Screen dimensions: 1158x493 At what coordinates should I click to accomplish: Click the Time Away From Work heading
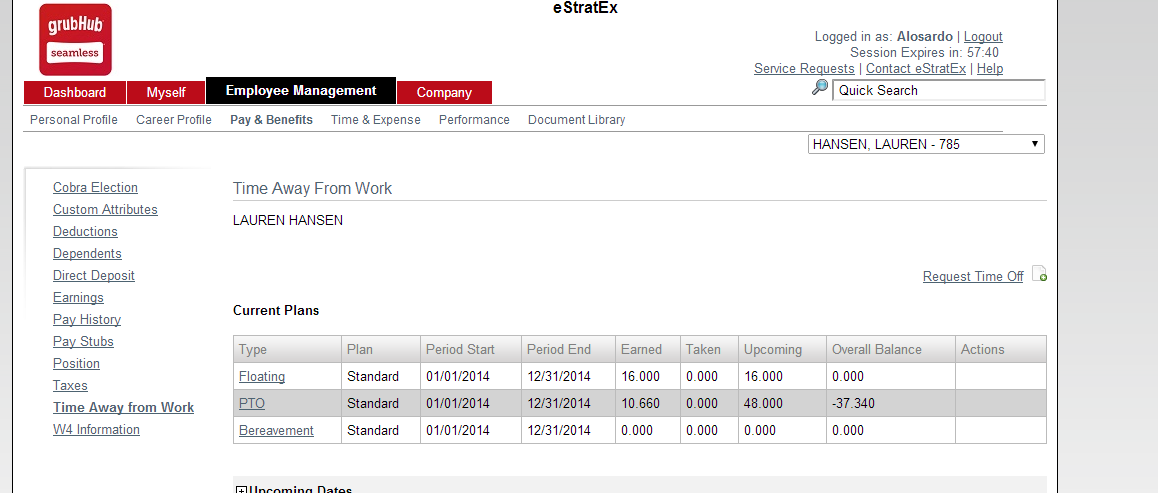312,188
